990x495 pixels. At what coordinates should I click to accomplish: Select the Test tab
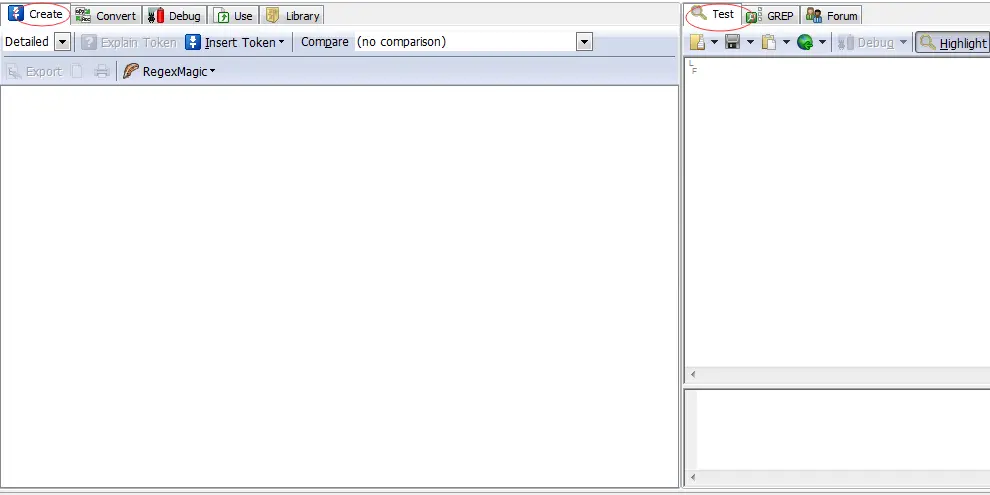tap(713, 15)
